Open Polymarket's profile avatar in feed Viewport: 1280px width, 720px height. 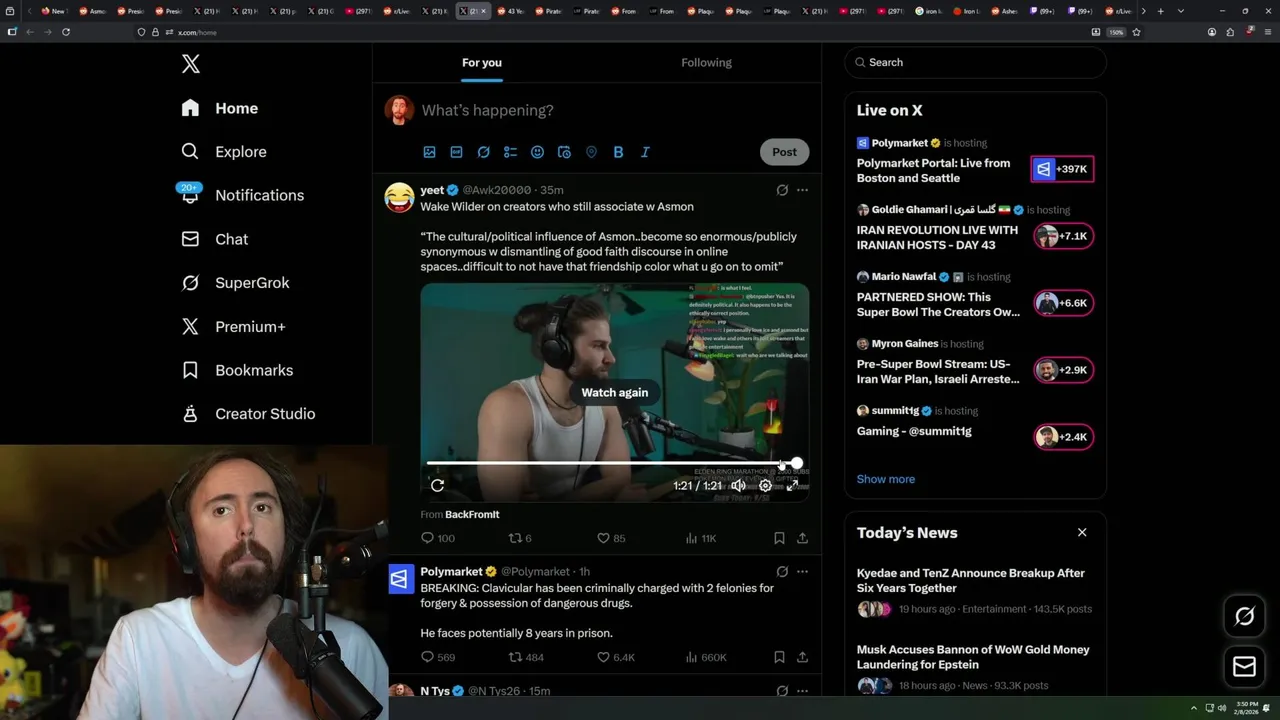[x=400, y=579]
